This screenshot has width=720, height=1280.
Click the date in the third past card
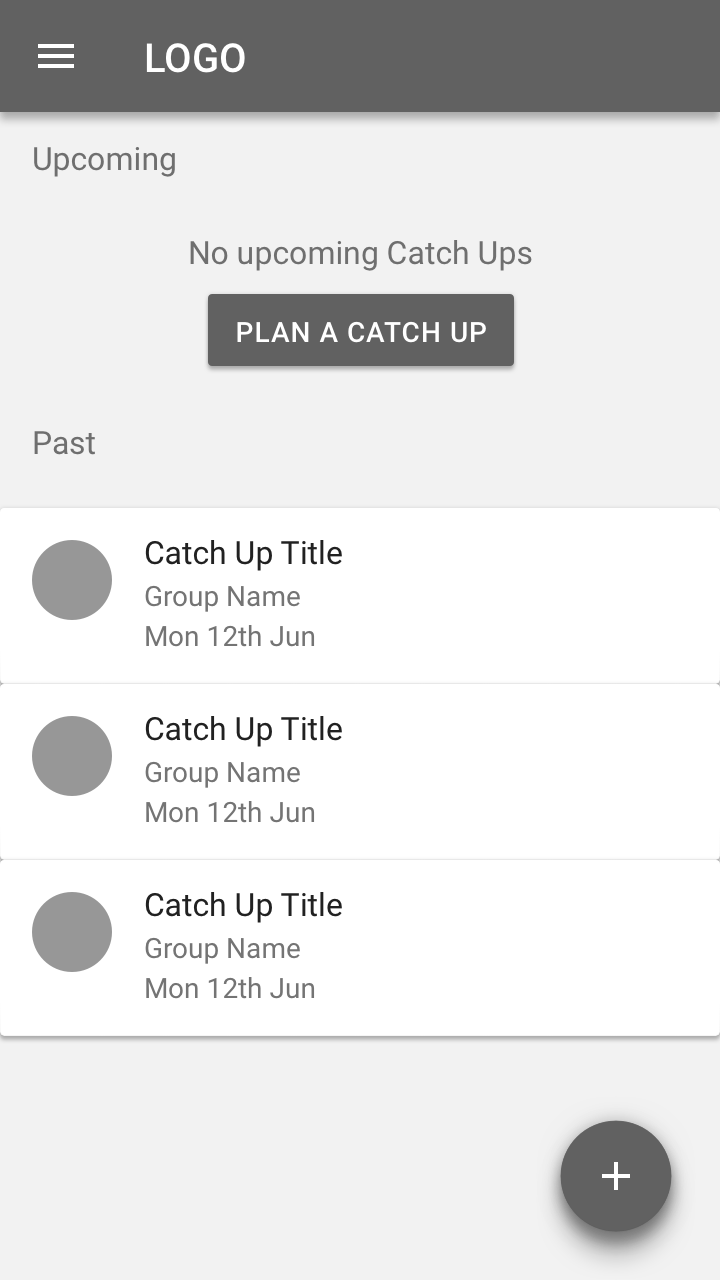(x=230, y=989)
